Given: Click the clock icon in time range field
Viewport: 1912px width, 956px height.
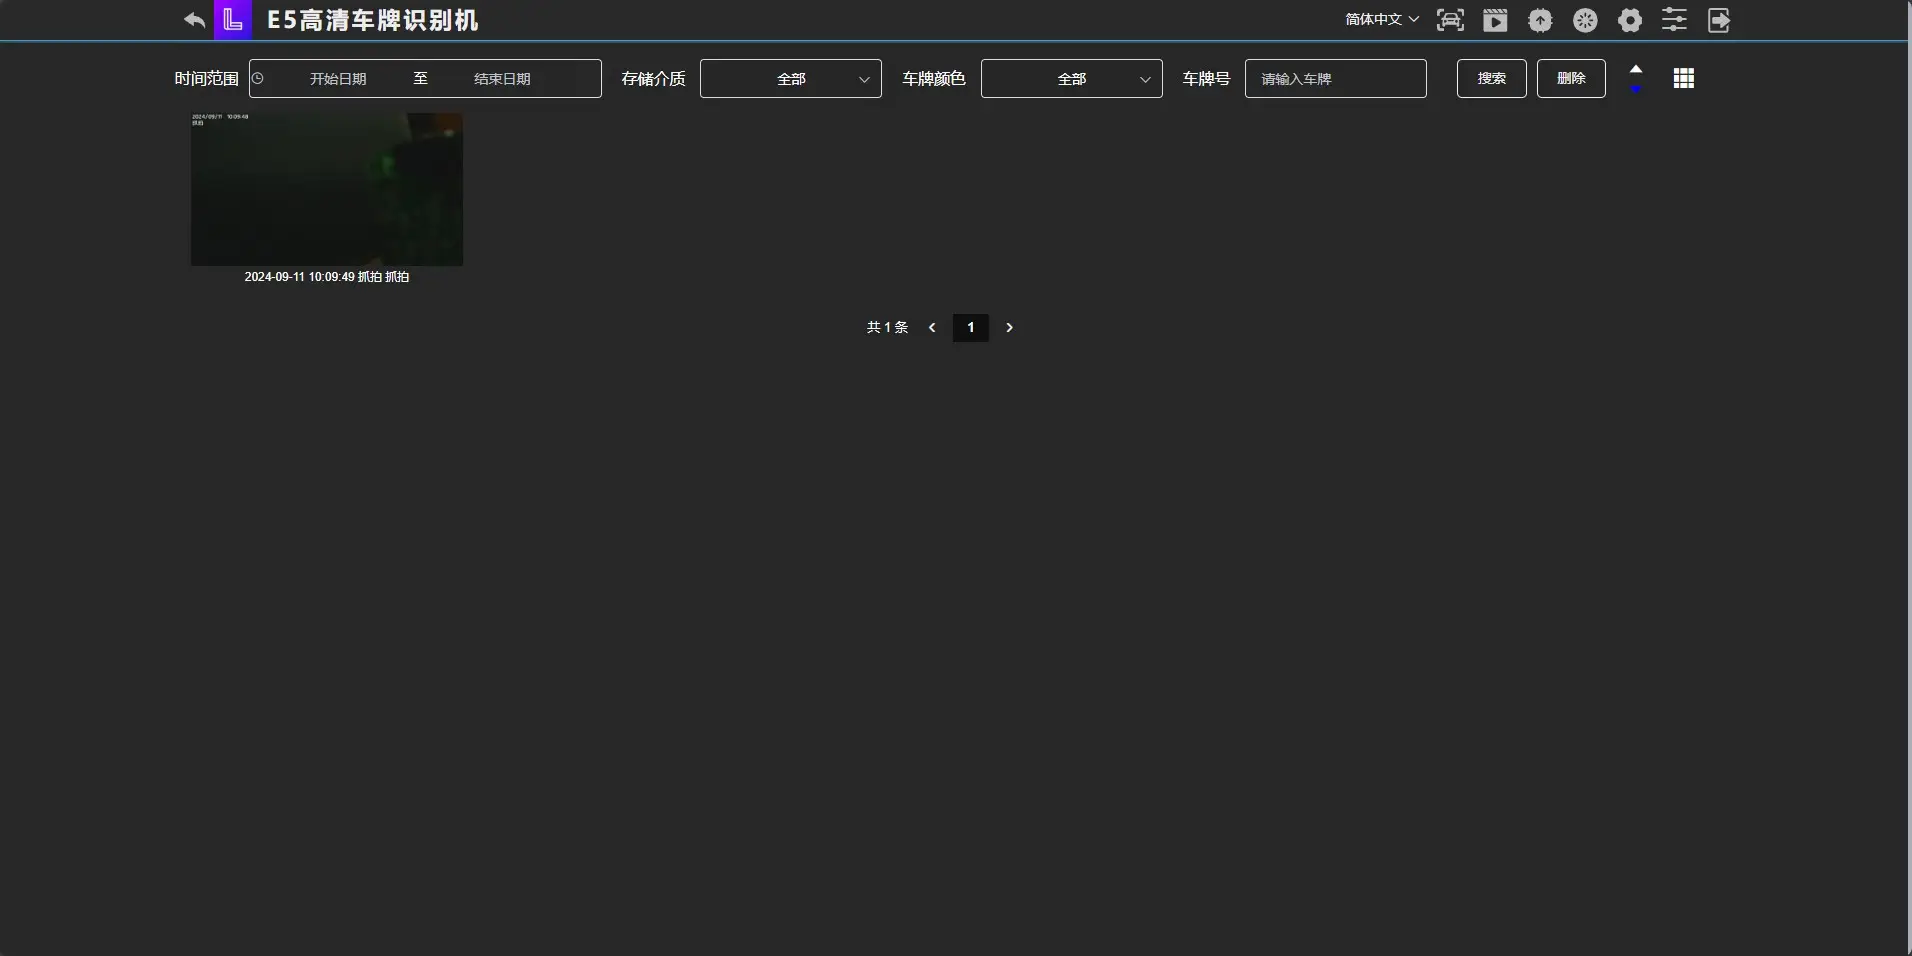Looking at the screenshot, I should coord(259,78).
